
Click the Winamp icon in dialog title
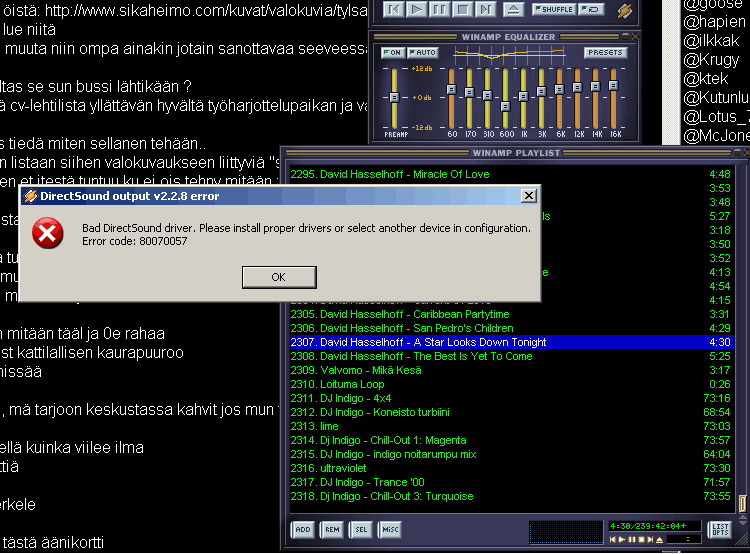coord(31,196)
